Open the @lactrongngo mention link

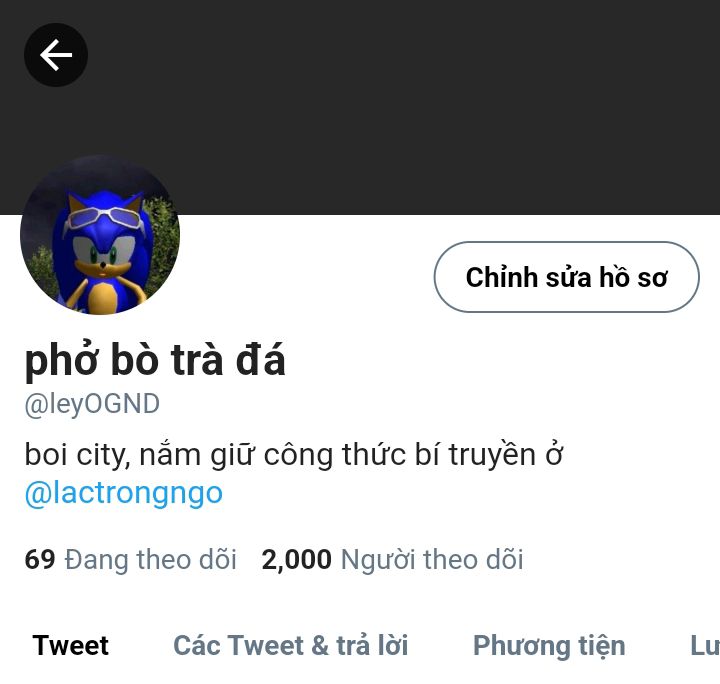pyautogui.click(x=124, y=493)
